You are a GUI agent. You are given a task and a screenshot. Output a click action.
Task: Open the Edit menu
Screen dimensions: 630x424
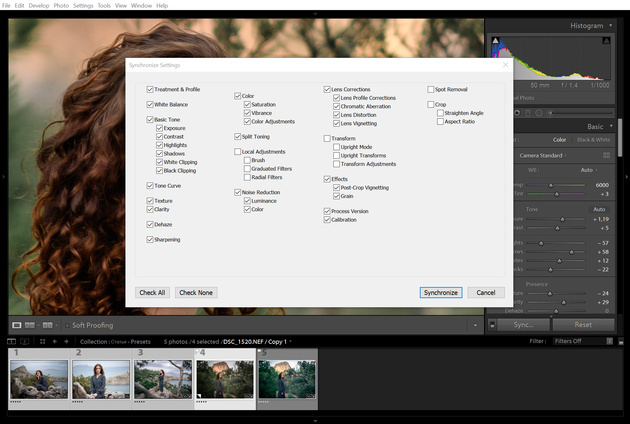click(x=19, y=6)
